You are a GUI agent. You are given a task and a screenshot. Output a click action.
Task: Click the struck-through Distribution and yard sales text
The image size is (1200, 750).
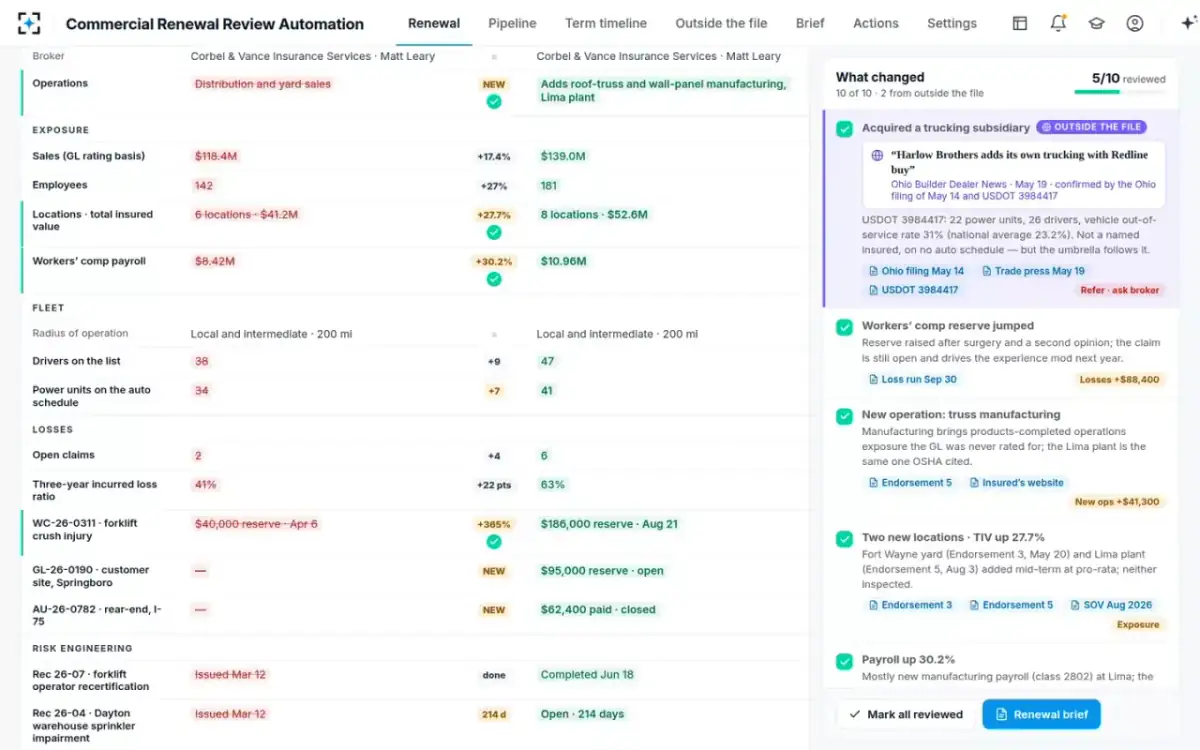263,84
